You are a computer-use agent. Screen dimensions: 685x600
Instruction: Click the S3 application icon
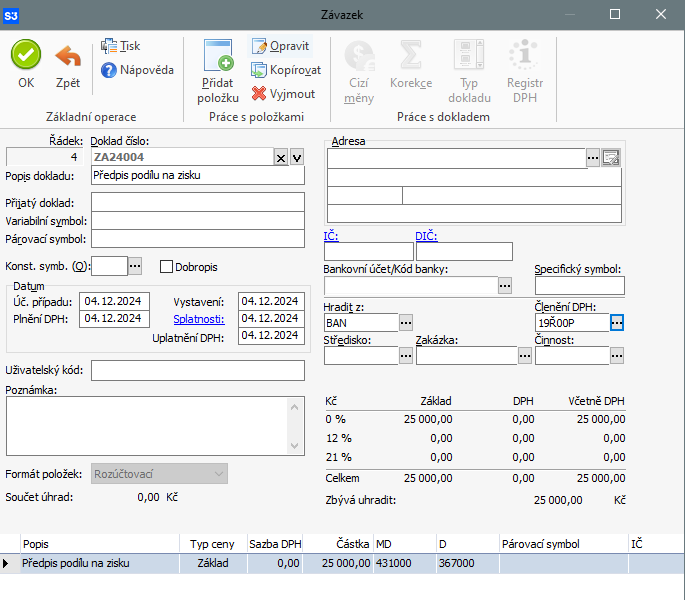[11, 16]
